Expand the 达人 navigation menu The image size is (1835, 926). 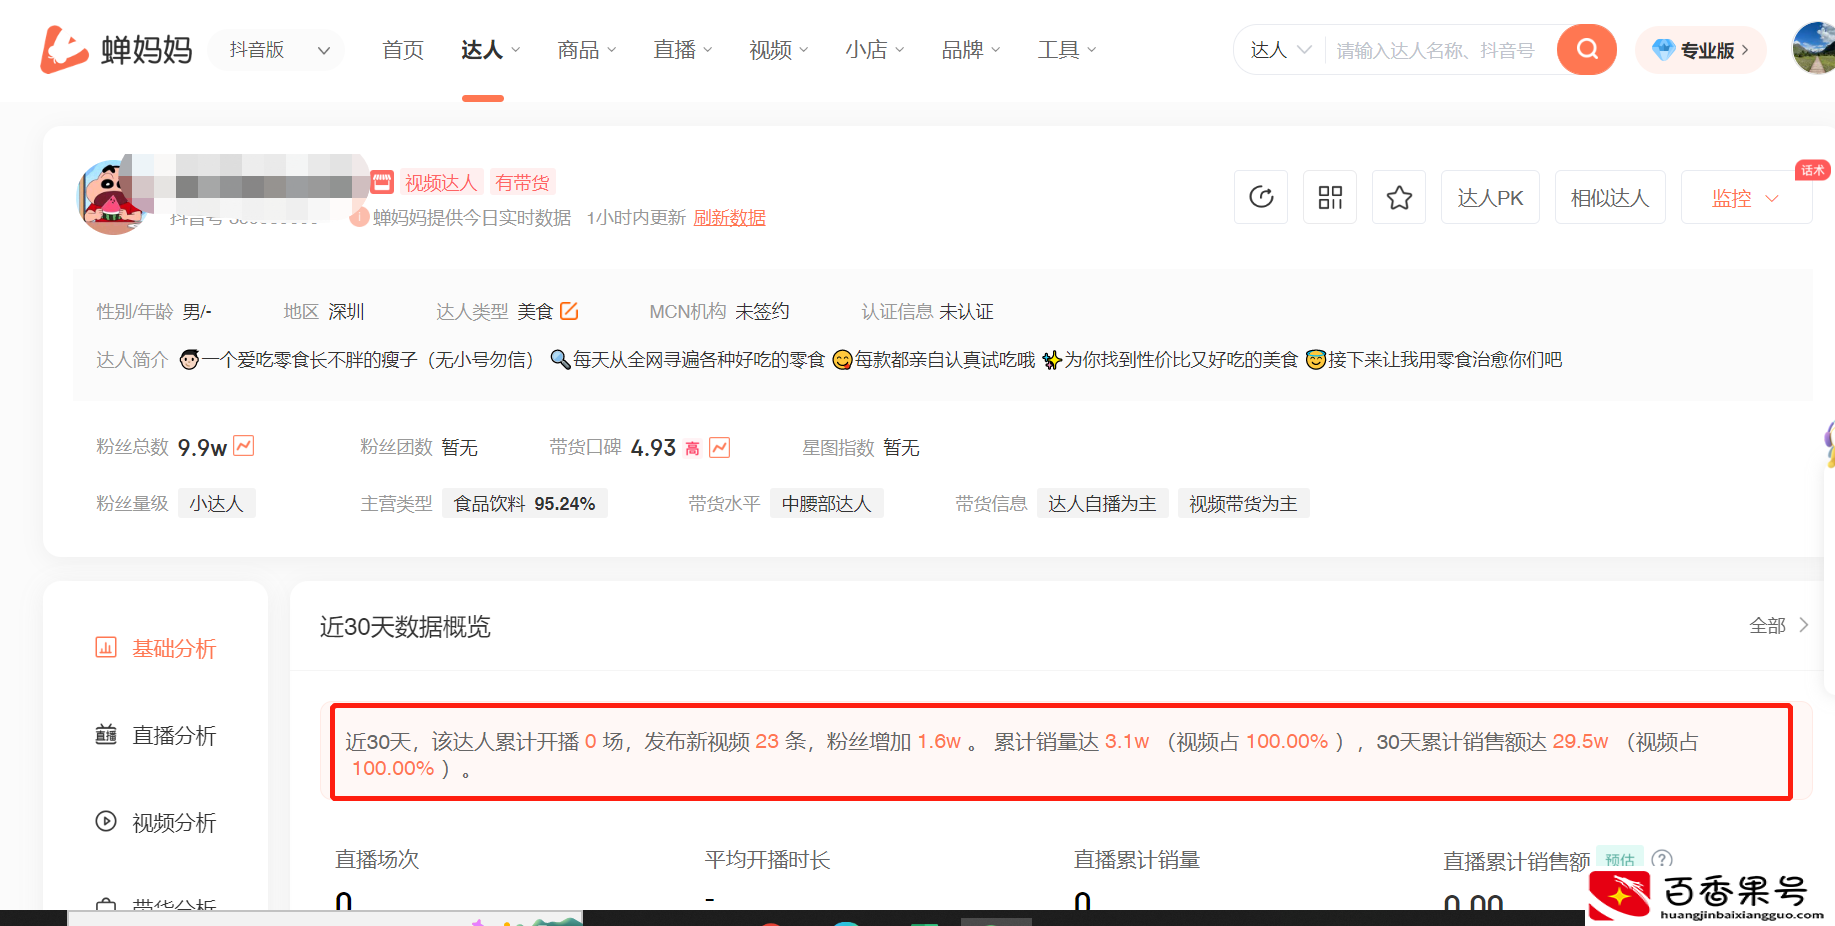[x=490, y=49]
